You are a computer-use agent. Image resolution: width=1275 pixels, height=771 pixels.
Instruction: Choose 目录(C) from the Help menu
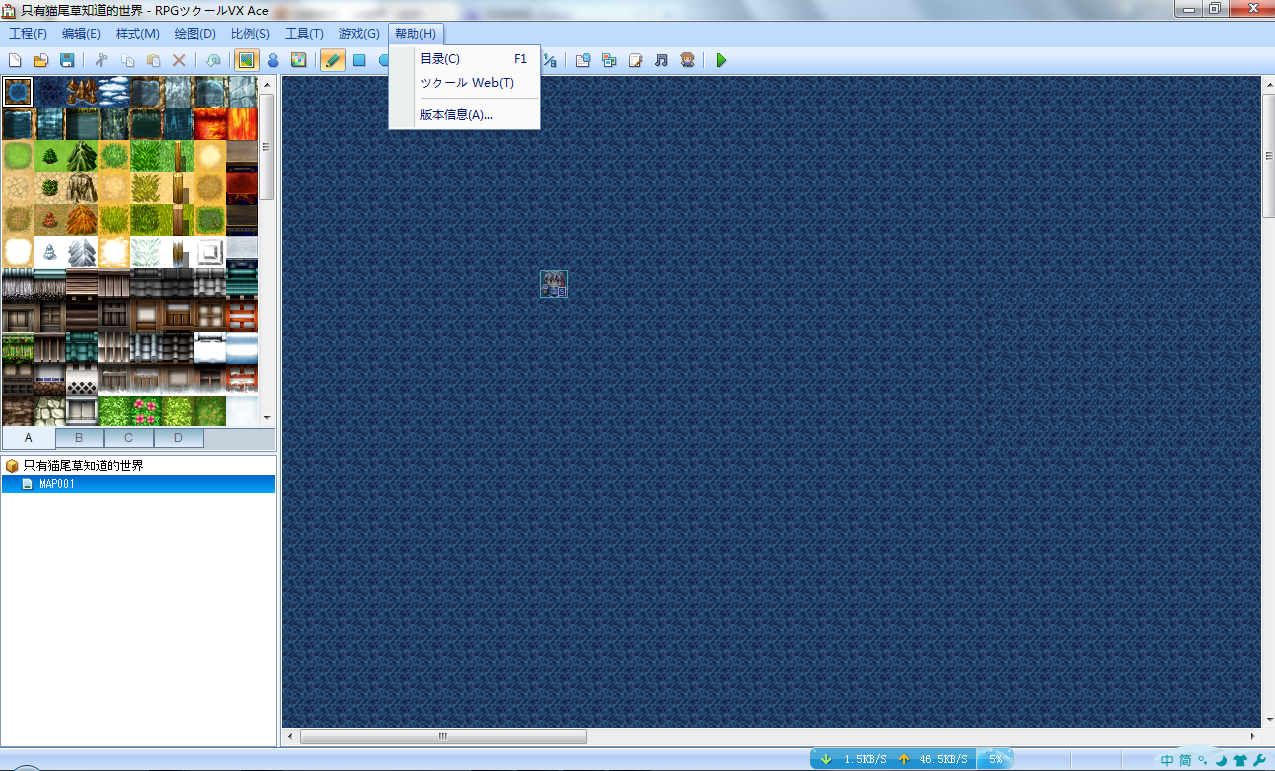[x=440, y=59]
